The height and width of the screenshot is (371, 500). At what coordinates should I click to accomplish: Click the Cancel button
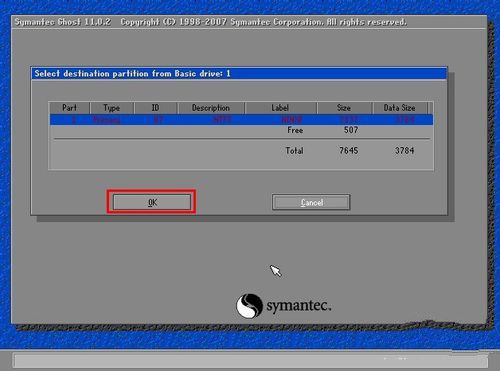(x=311, y=202)
